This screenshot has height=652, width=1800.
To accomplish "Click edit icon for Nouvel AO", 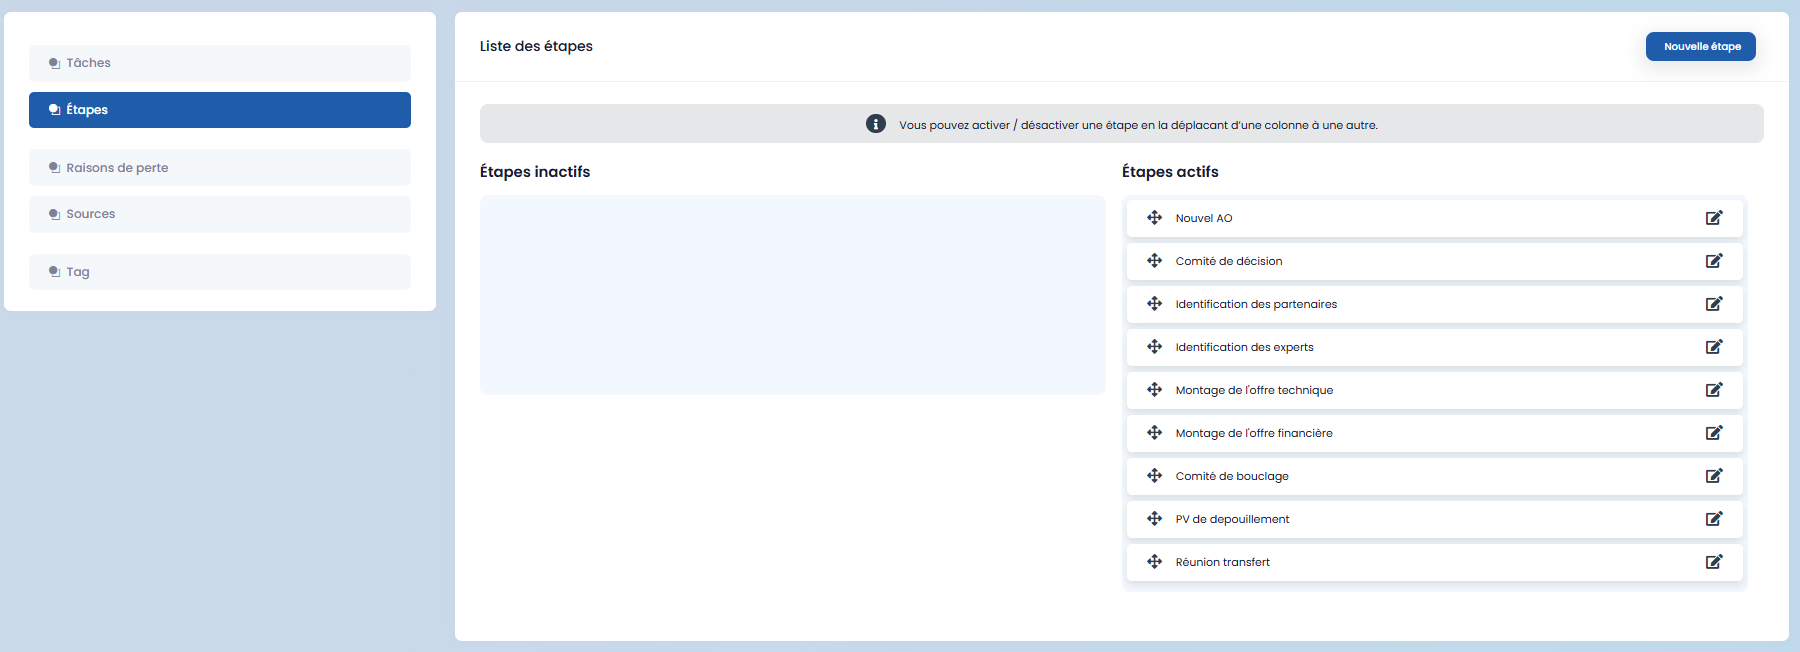I will click(1713, 218).
